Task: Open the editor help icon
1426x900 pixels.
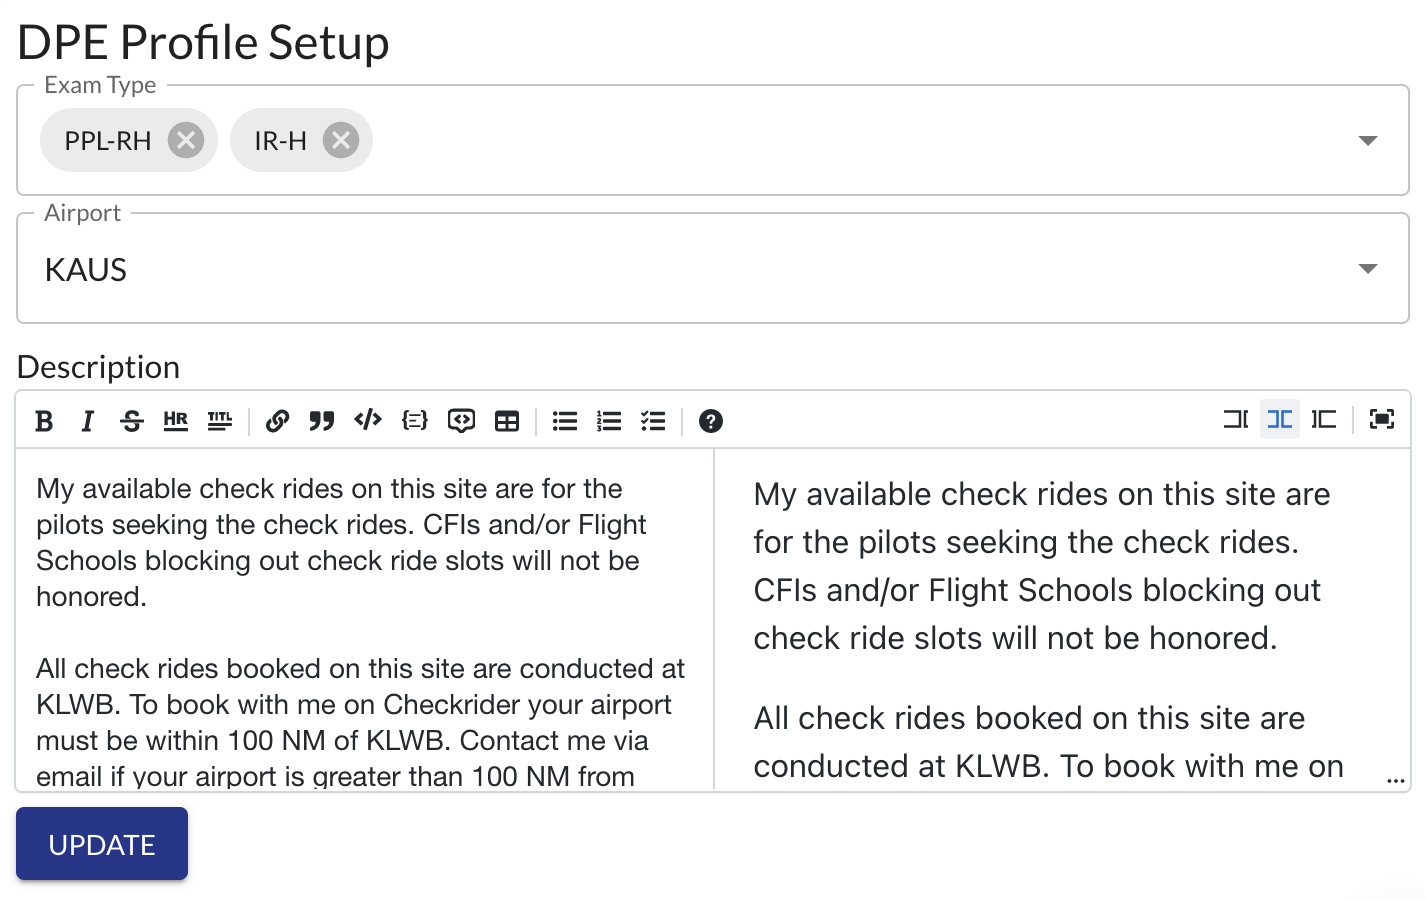Action: [x=711, y=421]
